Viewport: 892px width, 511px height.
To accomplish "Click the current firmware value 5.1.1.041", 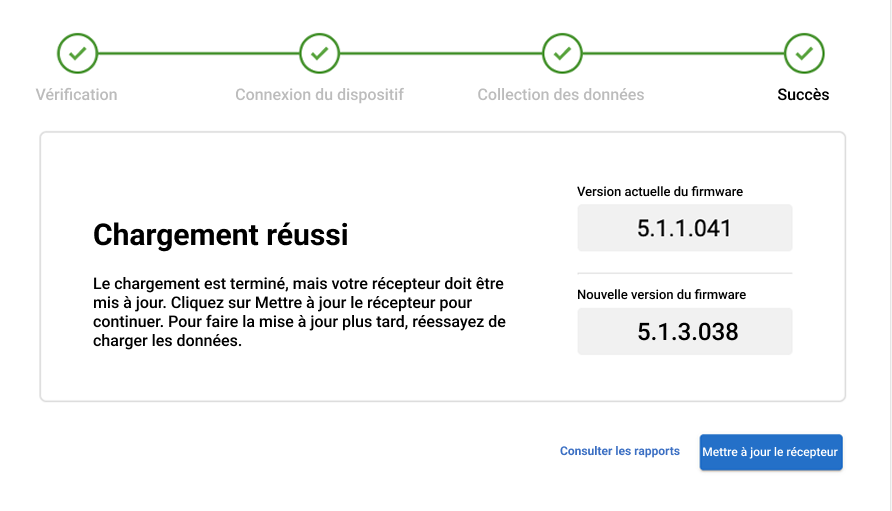I will (x=684, y=228).
